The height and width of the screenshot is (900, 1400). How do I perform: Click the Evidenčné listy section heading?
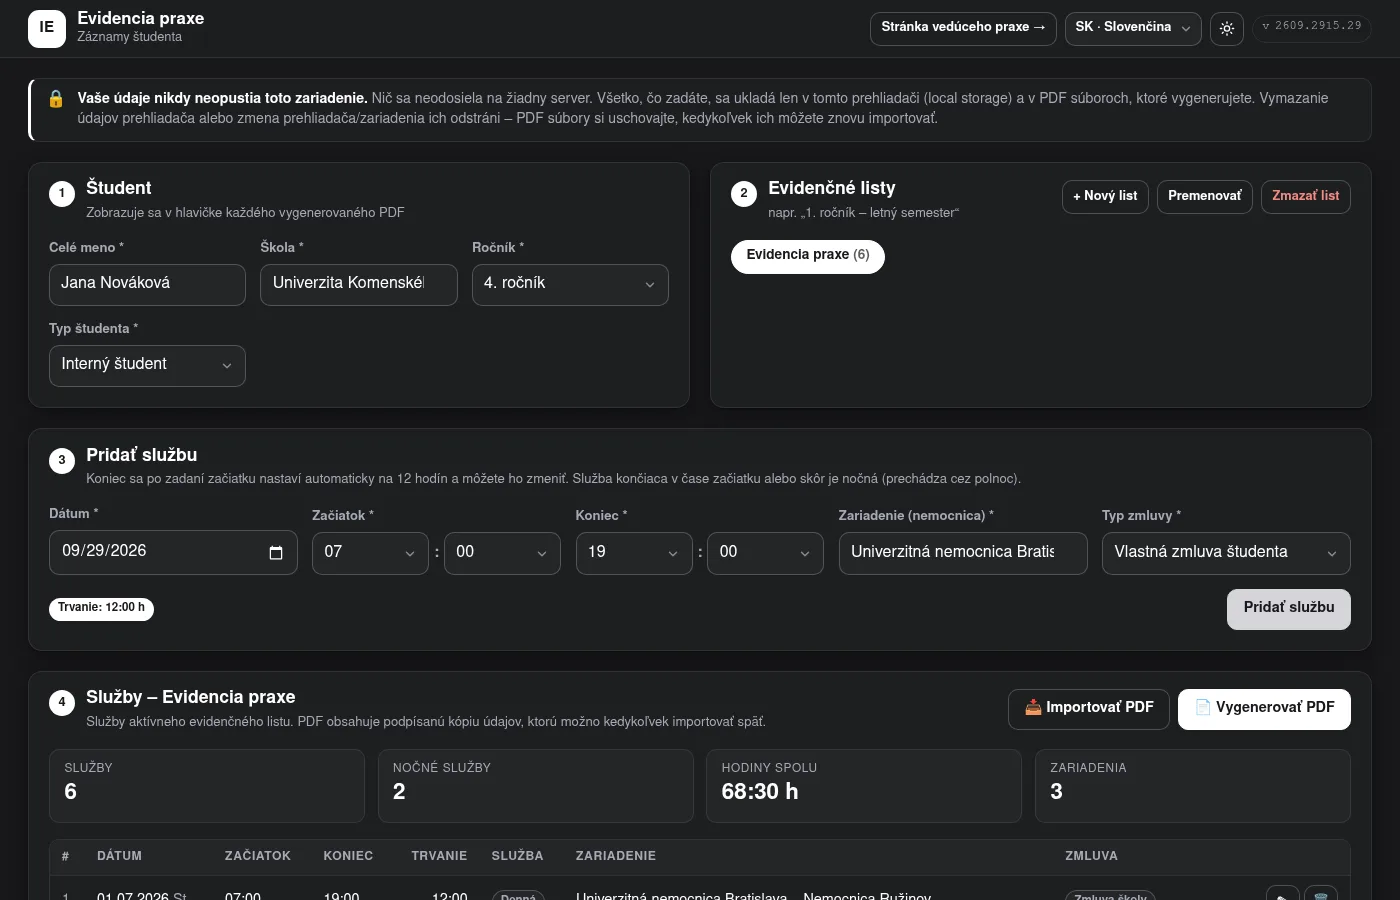pos(831,188)
